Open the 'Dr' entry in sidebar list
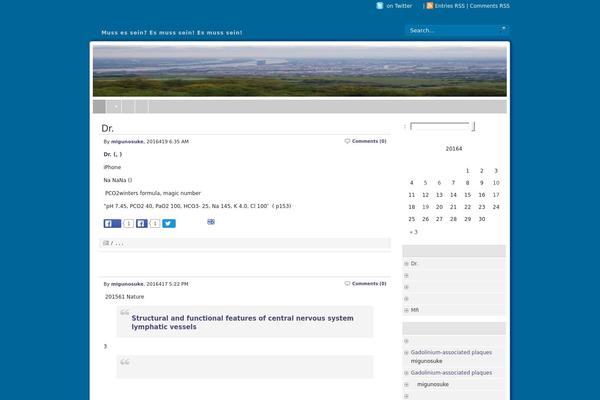This screenshot has height=400, width=600. coord(414,263)
